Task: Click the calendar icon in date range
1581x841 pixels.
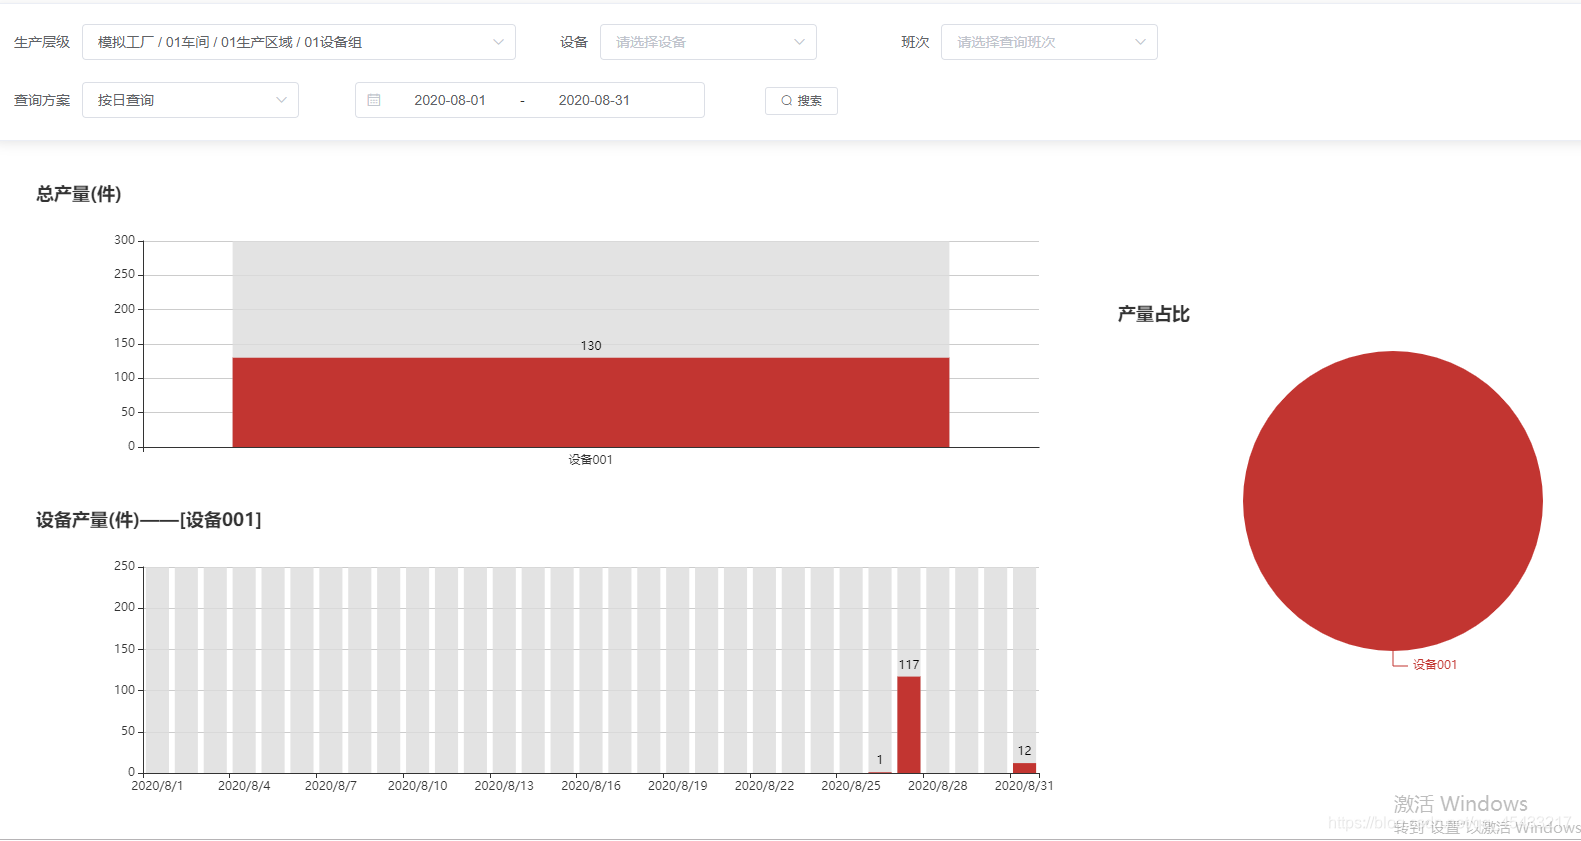Action: point(374,100)
